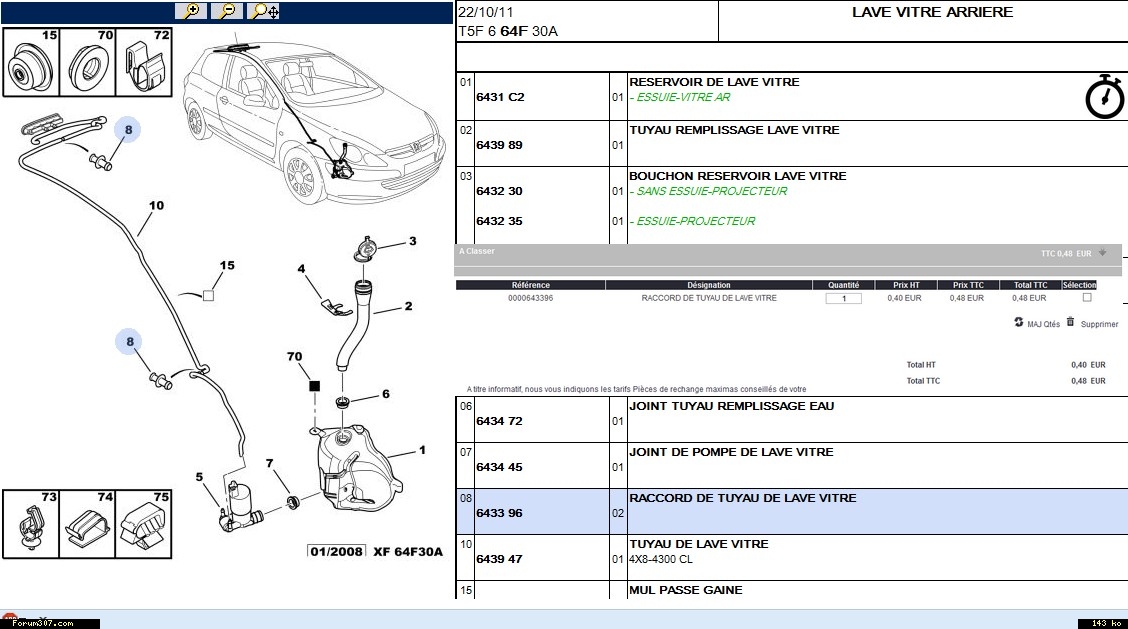Click the pump callout number 5
Image resolution: width=1128 pixels, height=629 pixels.
[x=200, y=477]
